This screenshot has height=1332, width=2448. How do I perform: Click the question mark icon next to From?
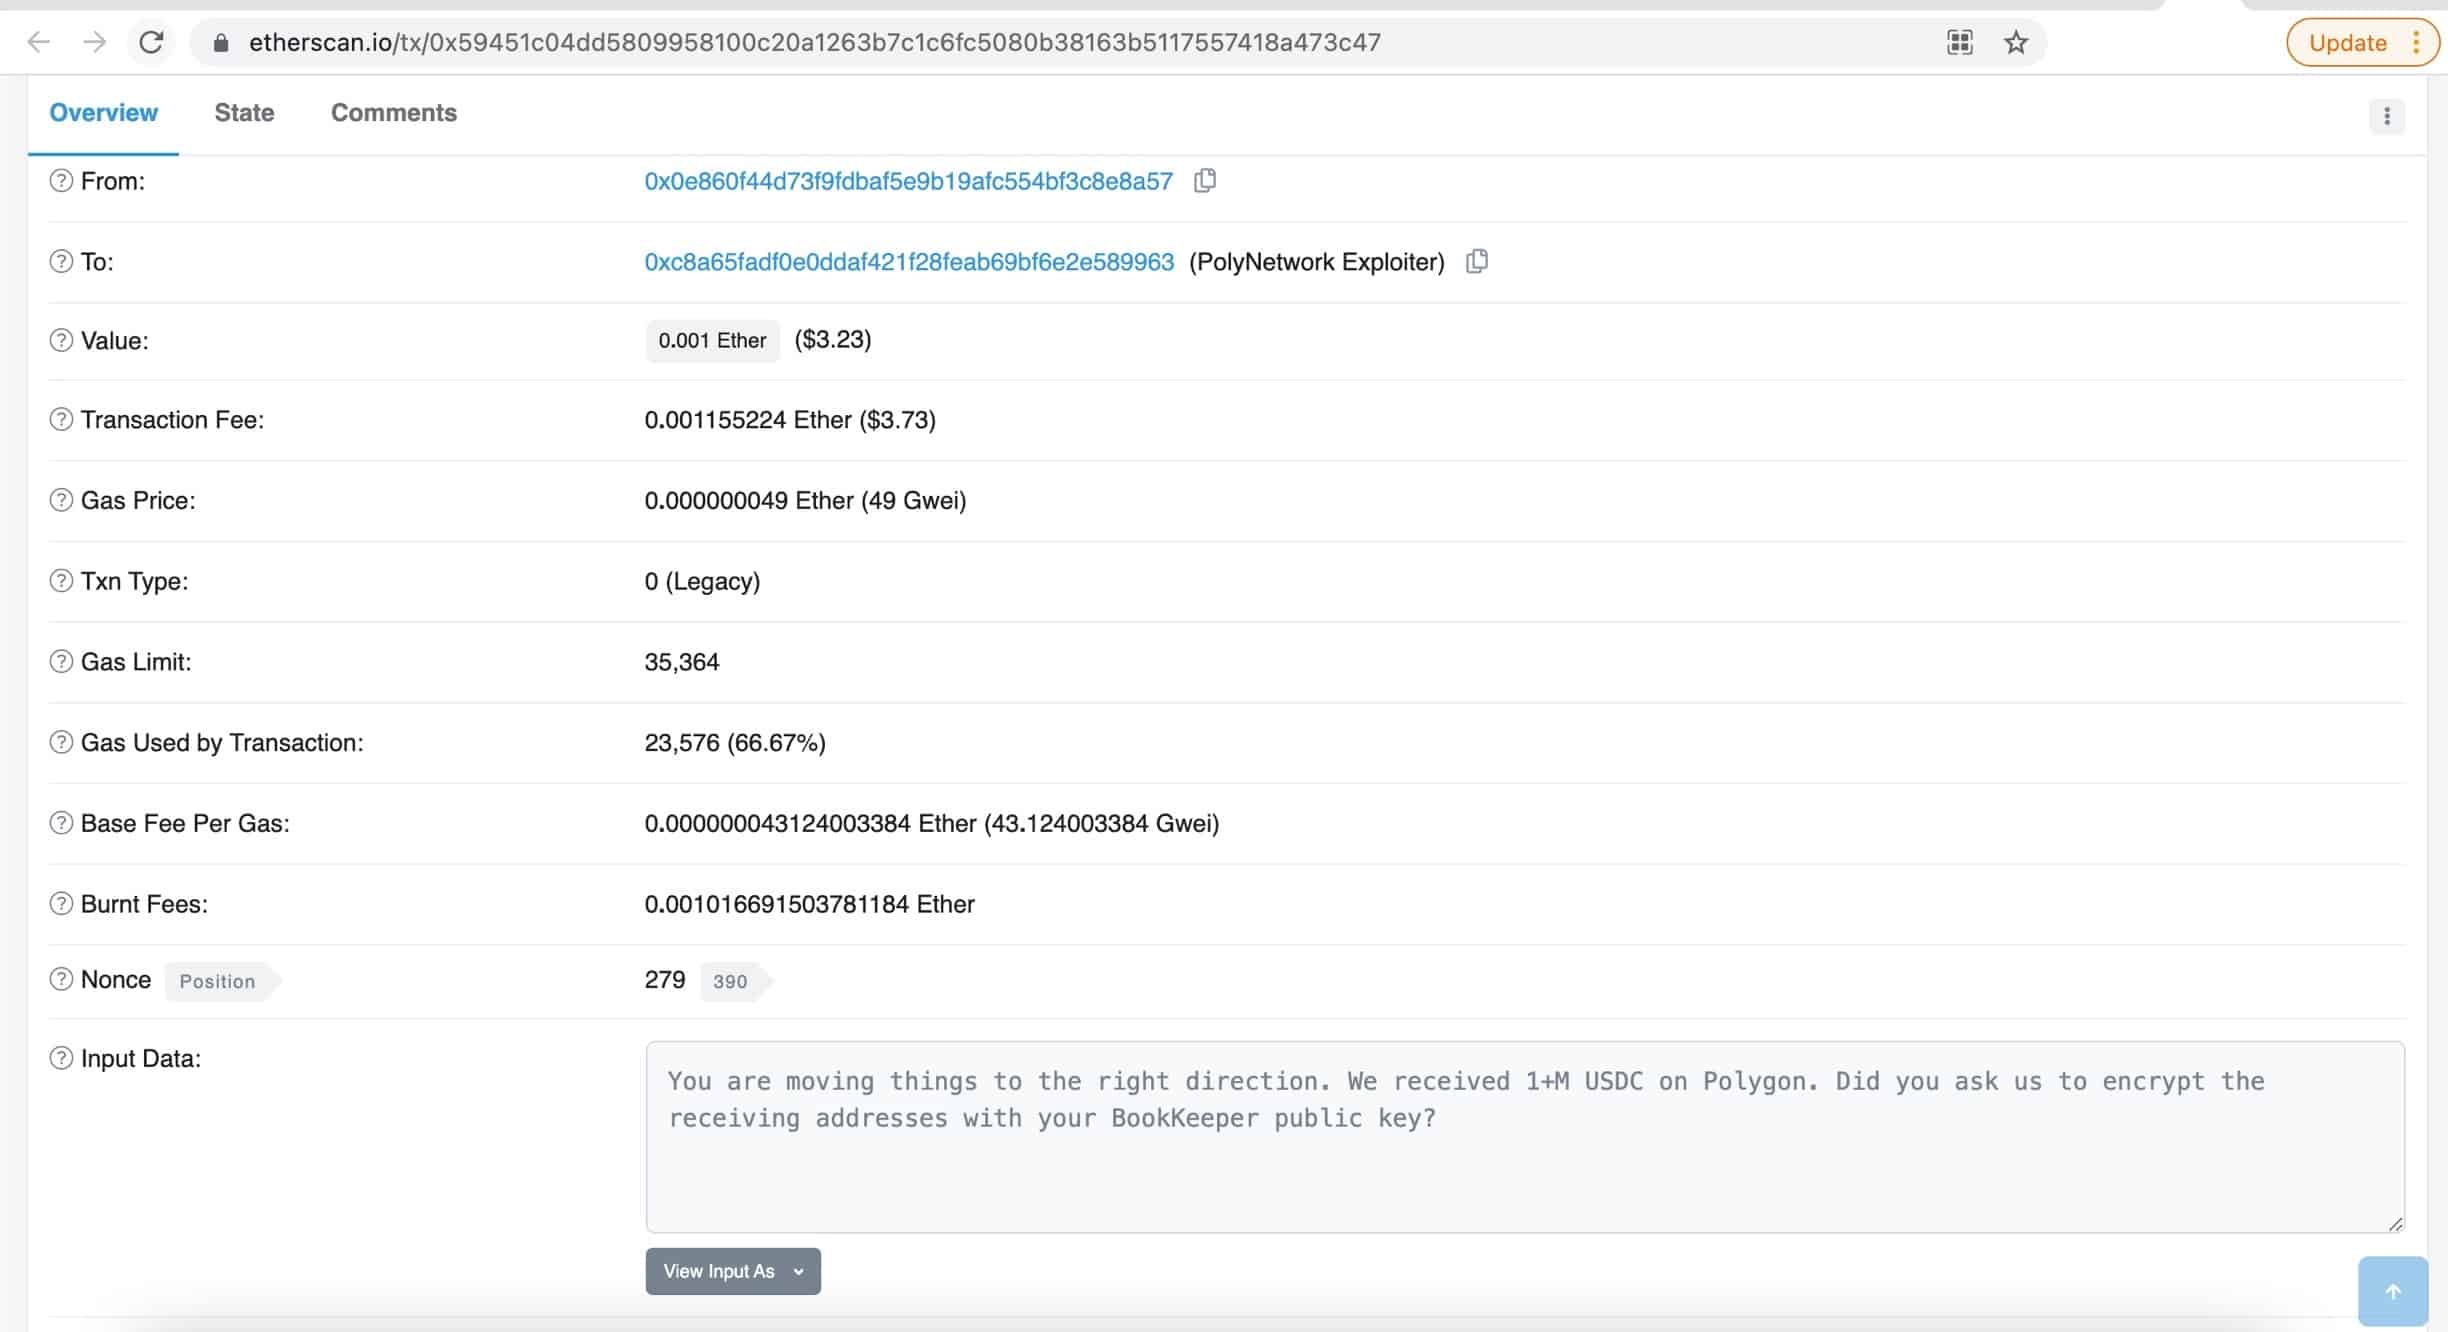(59, 180)
